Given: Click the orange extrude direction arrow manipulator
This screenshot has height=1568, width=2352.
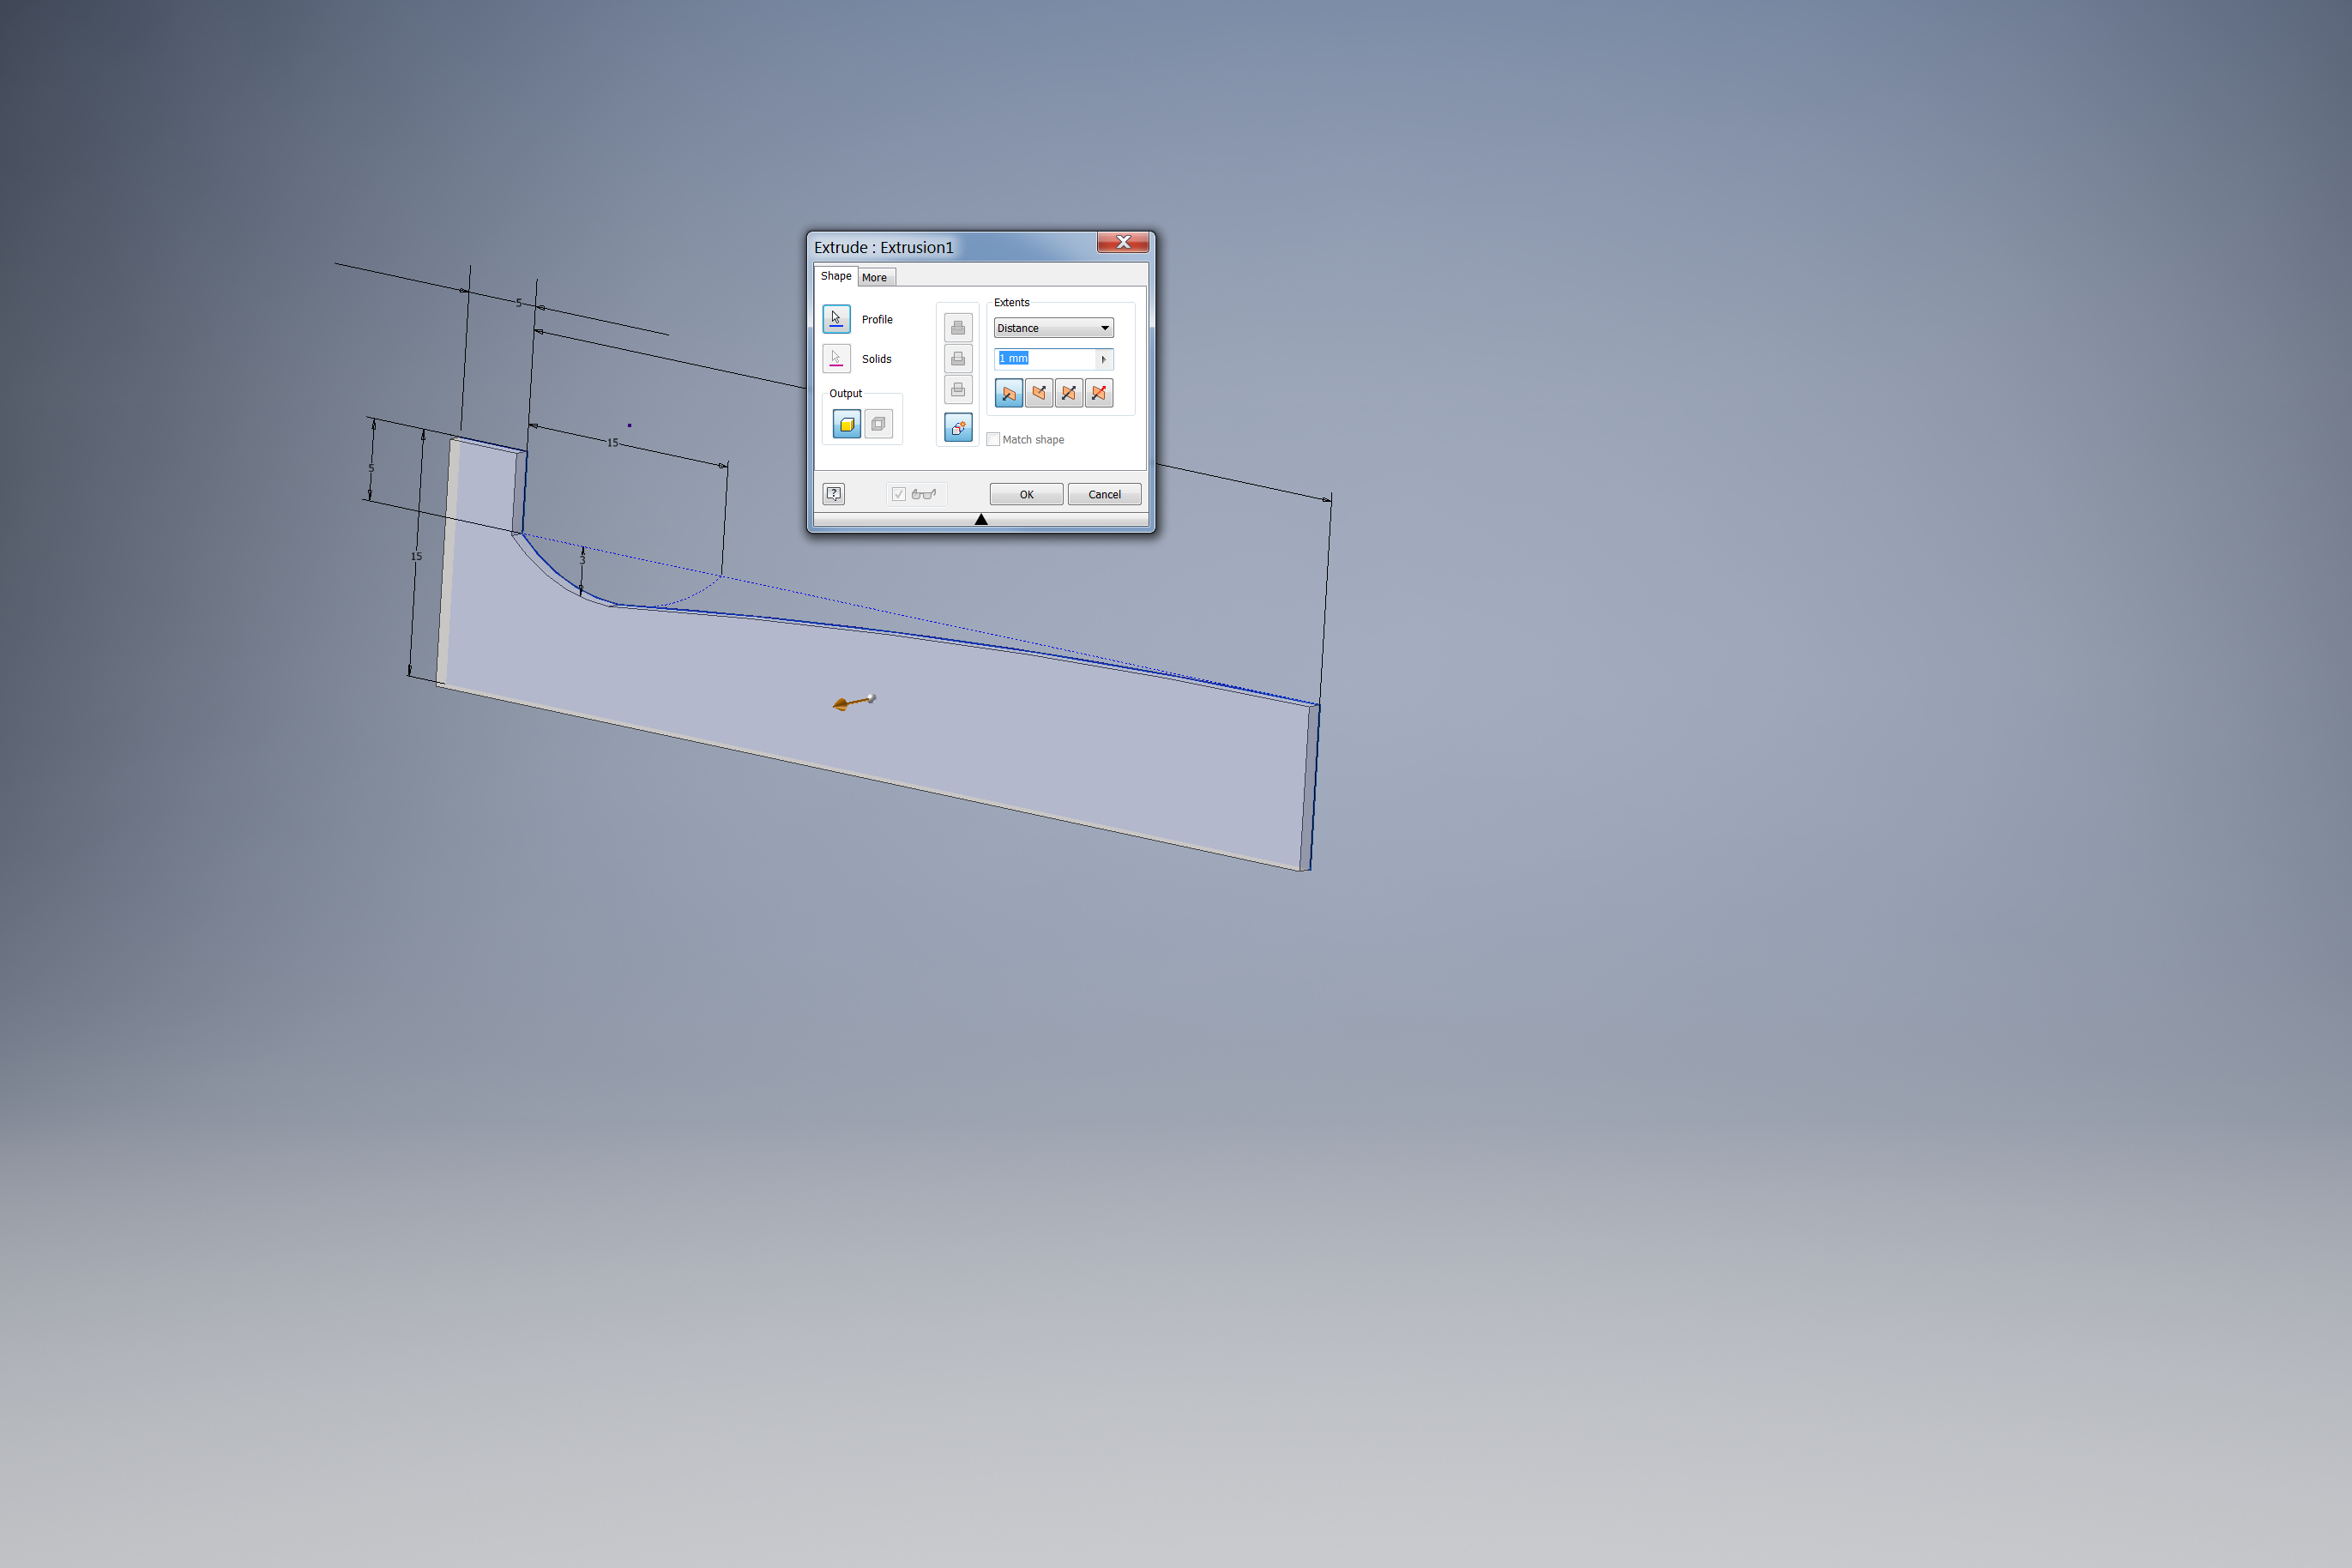Looking at the screenshot, I should pos(853,702).
